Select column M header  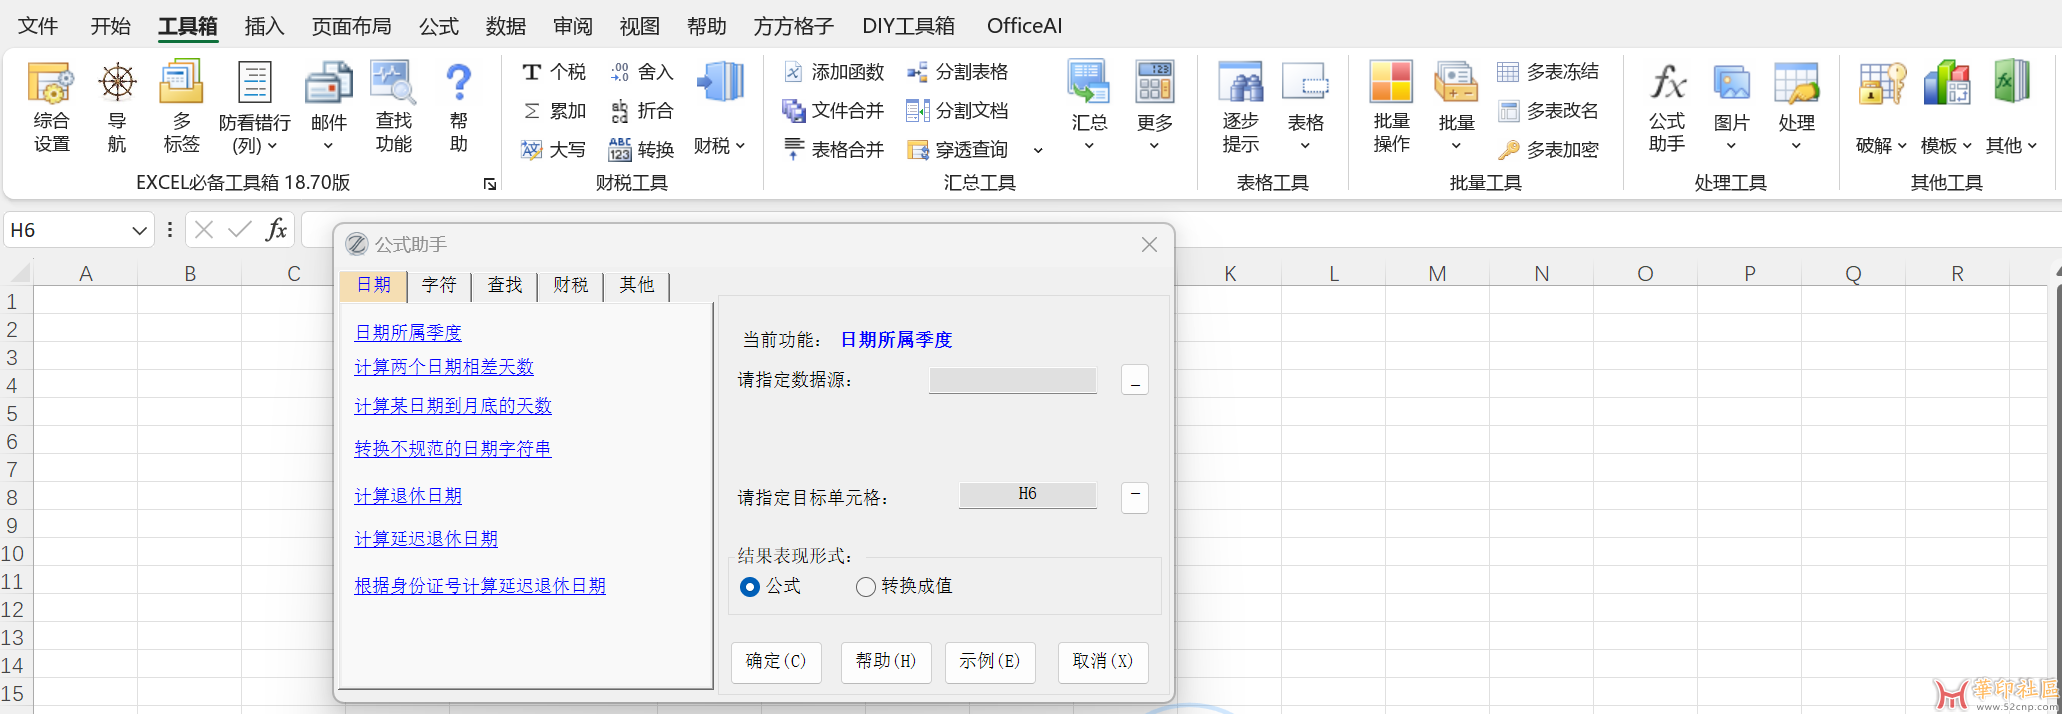(1437, 274)
